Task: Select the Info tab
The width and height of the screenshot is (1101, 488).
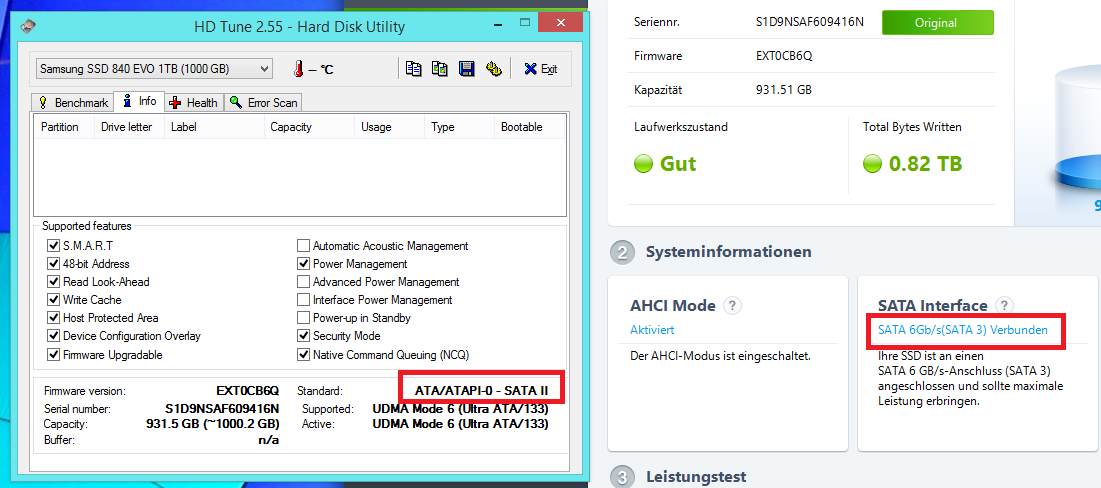Action: (x=139, y=101)
